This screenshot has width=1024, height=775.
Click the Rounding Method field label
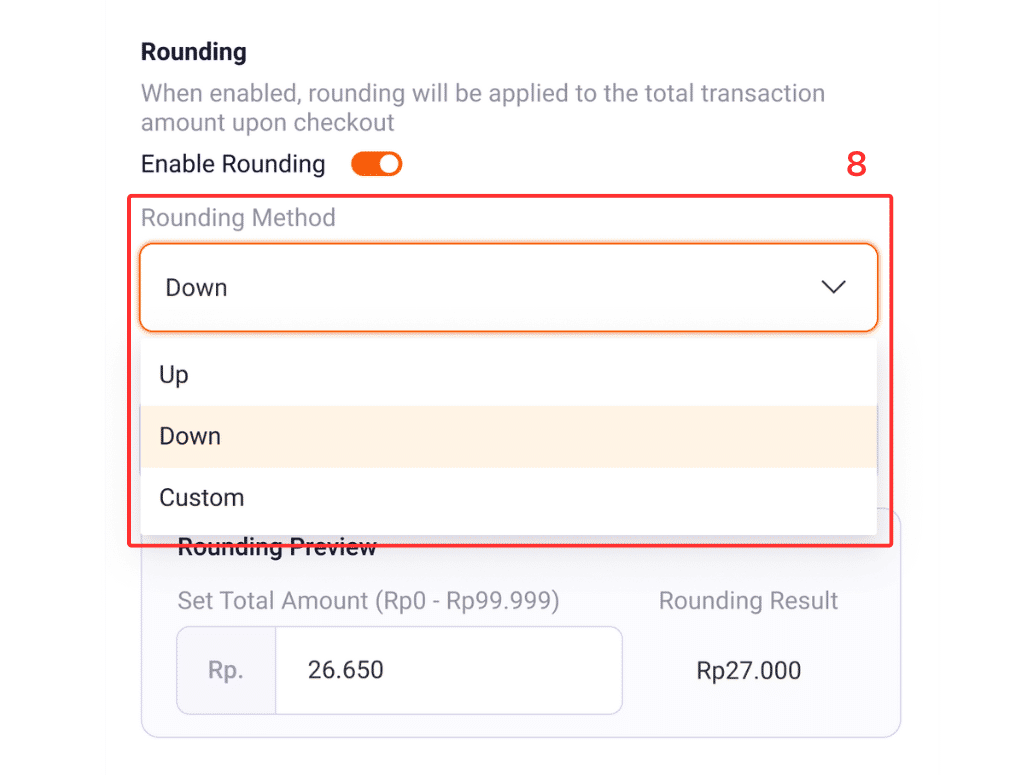pos(238,218)
